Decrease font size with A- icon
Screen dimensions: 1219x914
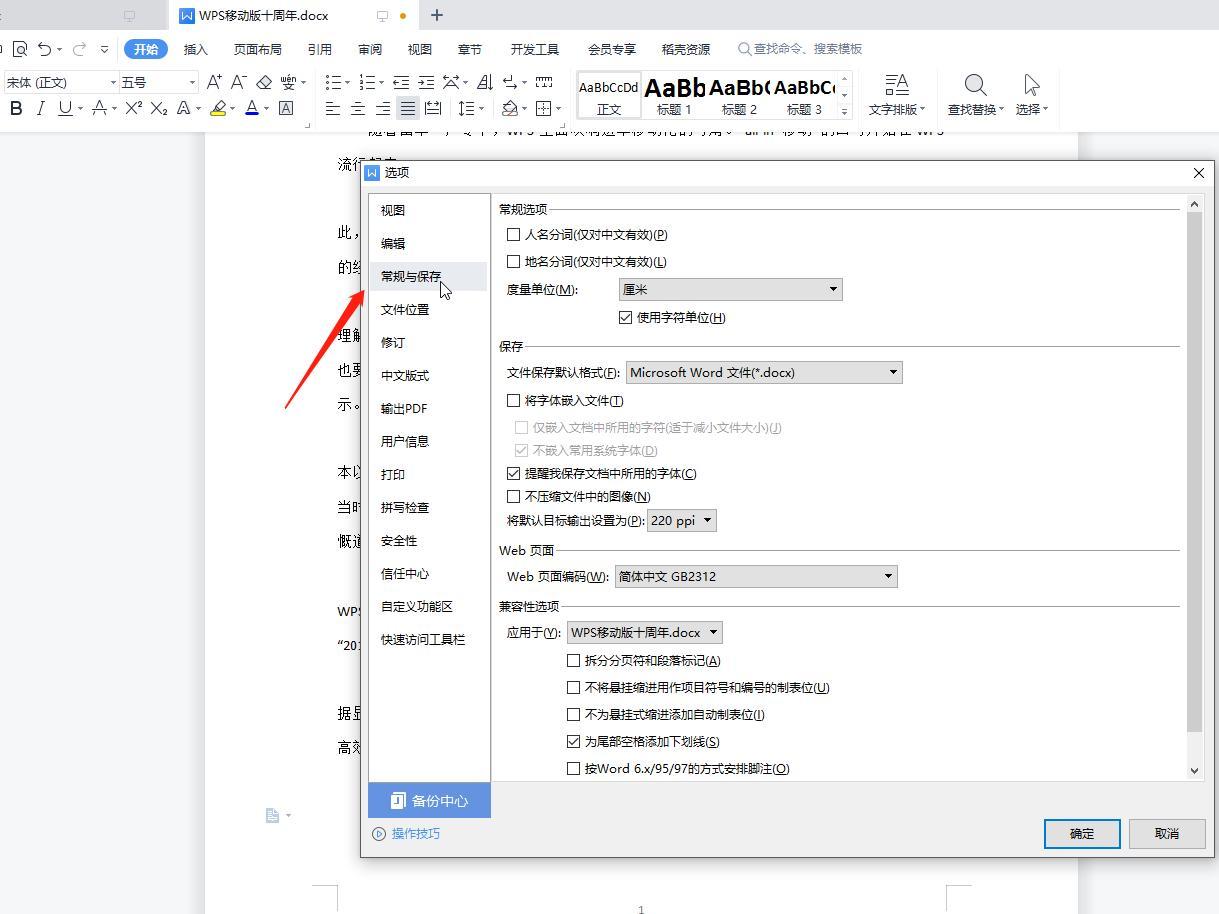[x=239, y=82]
